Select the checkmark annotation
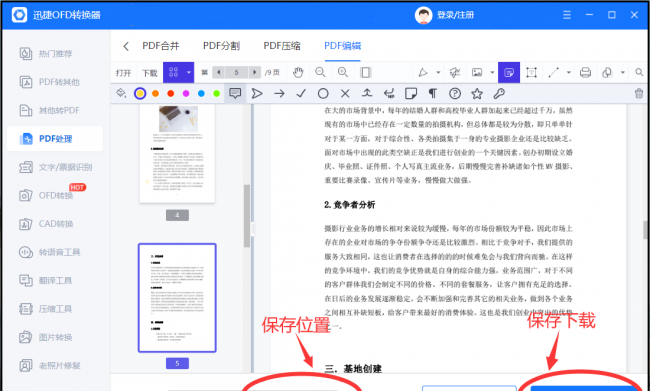Screen dimensions: 650x391 coord(301,94)
